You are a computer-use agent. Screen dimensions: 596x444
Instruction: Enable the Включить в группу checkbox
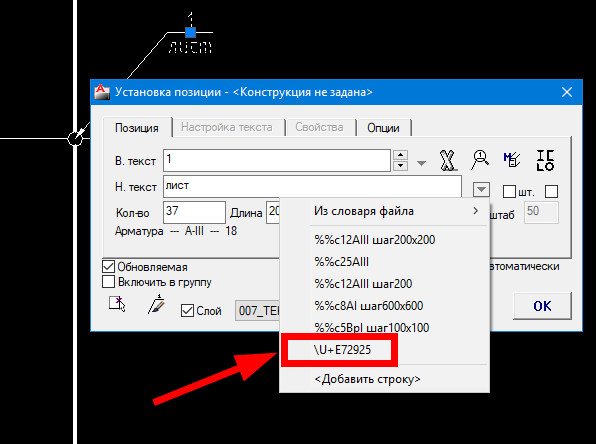(108, 282)
